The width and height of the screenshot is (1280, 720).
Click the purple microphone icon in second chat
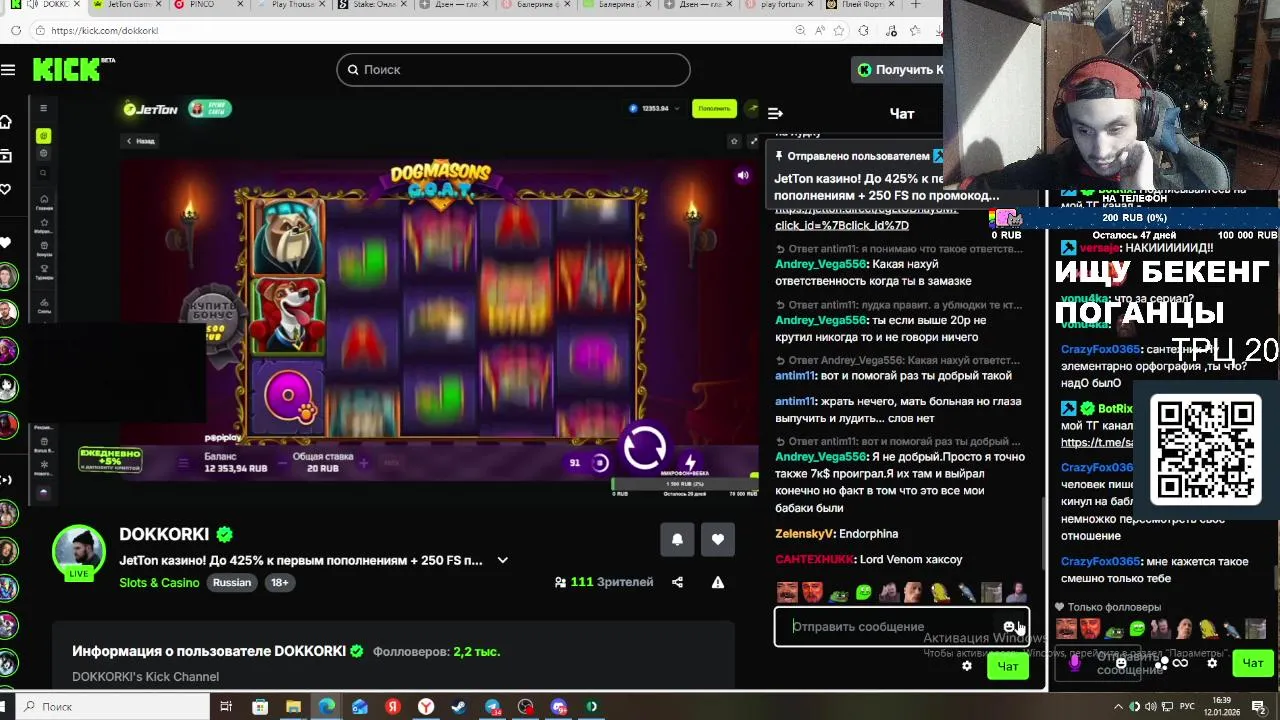point(1075,662)
